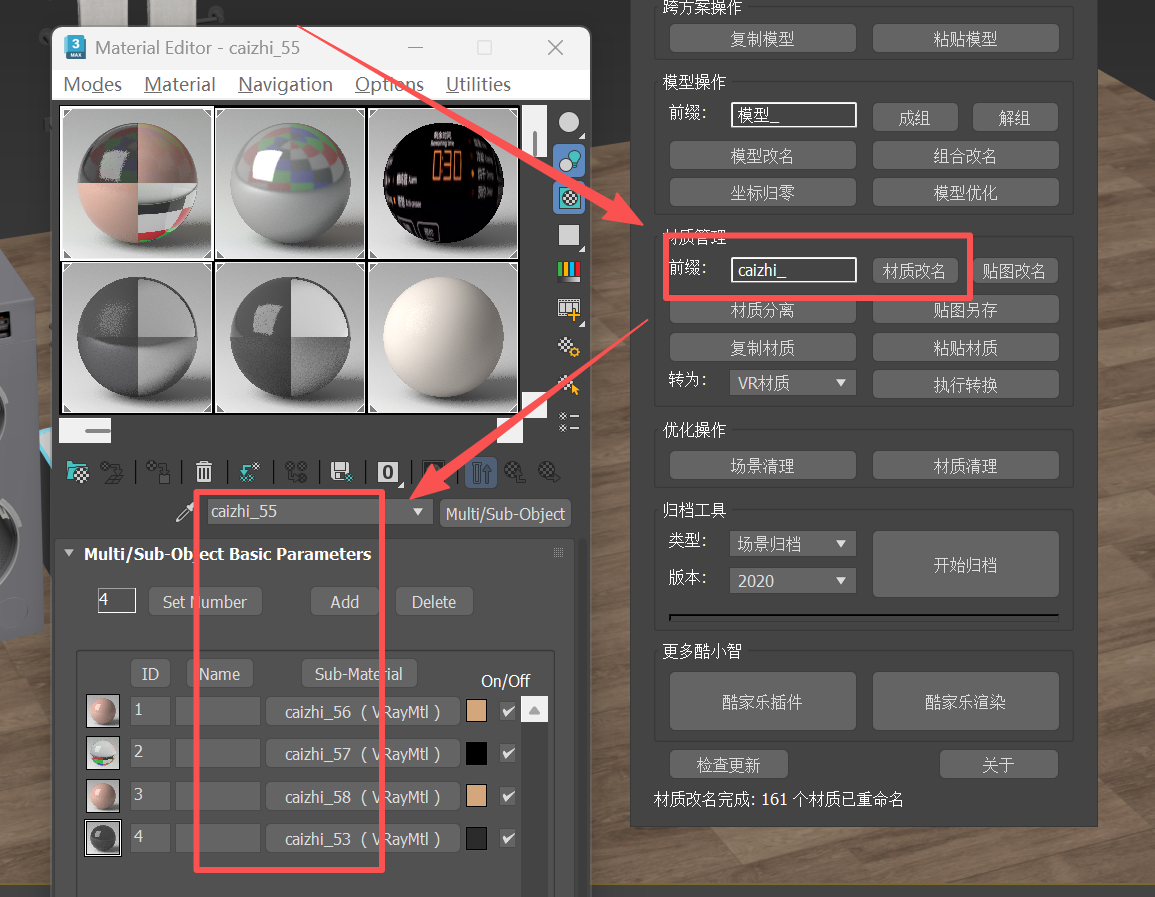This screenshot has height=897, width=1155.
Task: Toggle the checkered Background icon
Action: point(569,198)
